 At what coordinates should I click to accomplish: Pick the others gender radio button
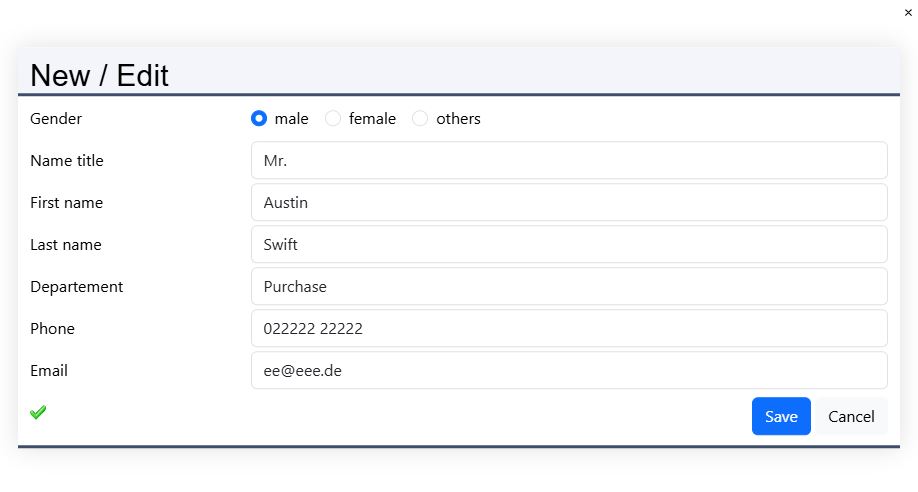[420, 118]
